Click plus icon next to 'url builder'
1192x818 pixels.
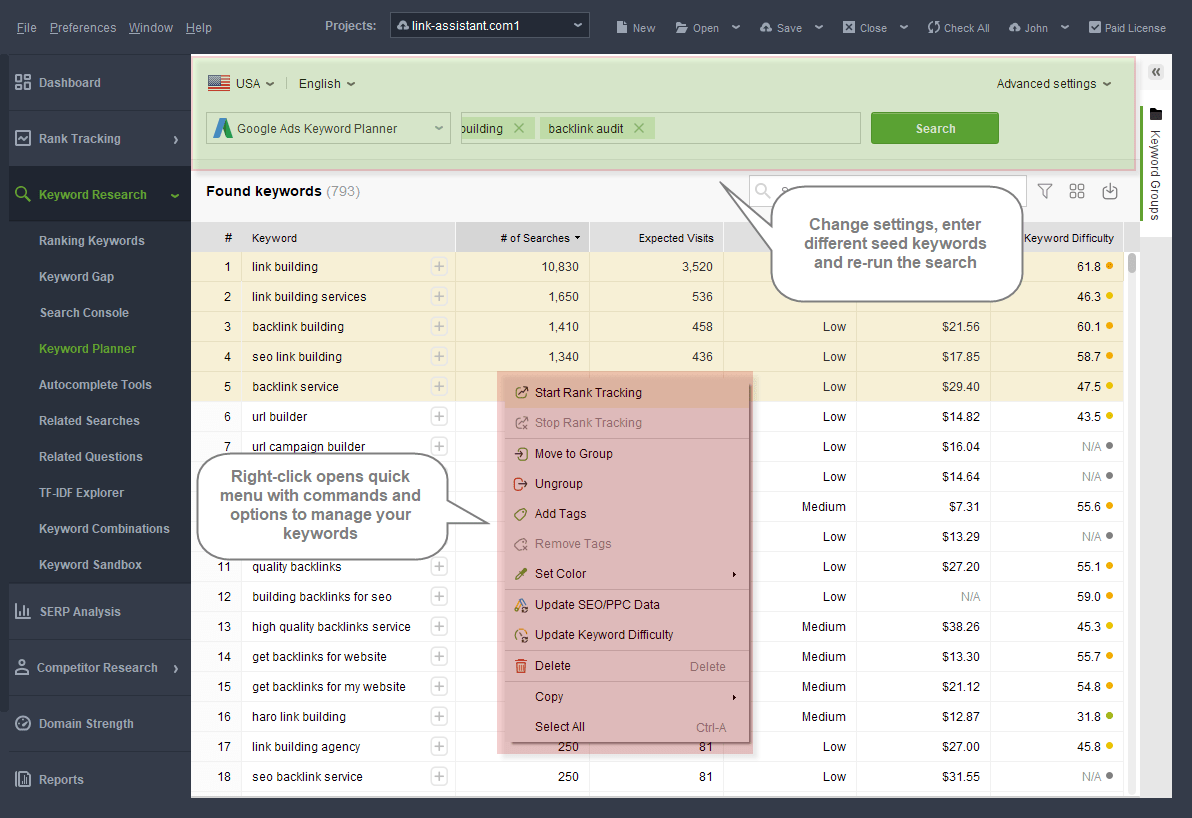439,417
